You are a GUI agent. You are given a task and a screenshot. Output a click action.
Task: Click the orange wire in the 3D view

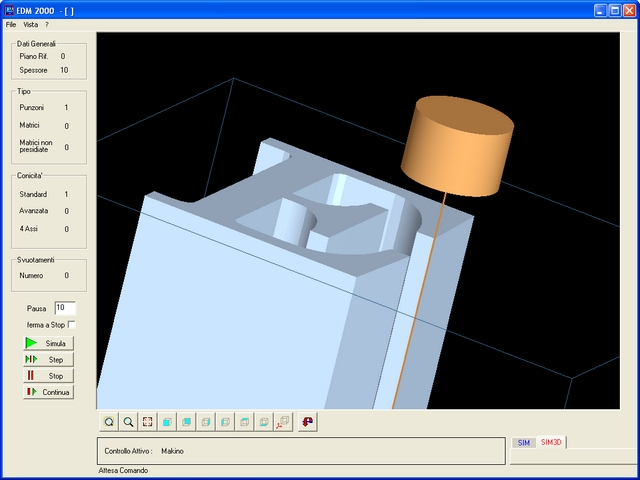[x=420, y=300]
